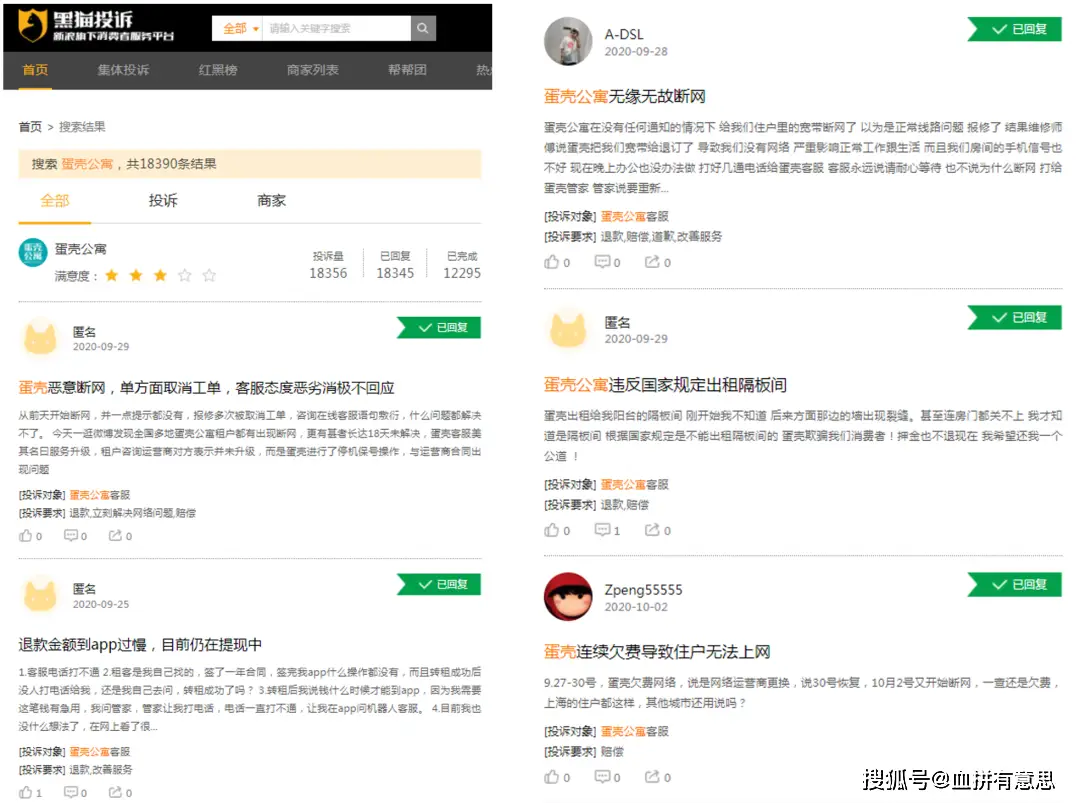Viewport: 1080px width, 803px height.
Task: Click 已回复 badge on 退款金额 complaint
Action: click(439, 585)
